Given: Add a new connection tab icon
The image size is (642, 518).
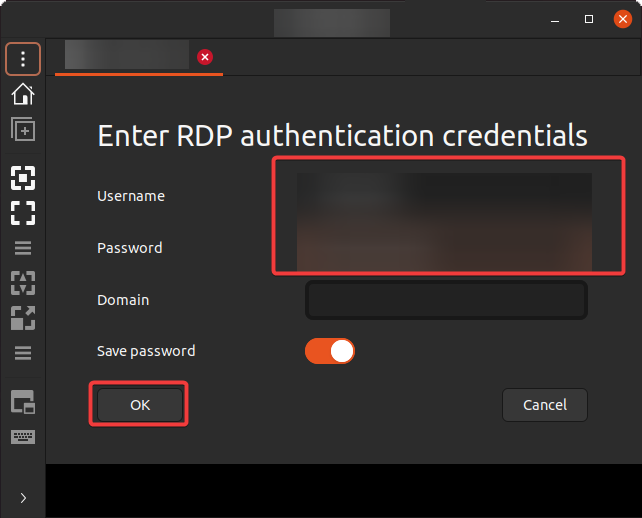Looking at the screenshot, I should click(x=23, y=129).
